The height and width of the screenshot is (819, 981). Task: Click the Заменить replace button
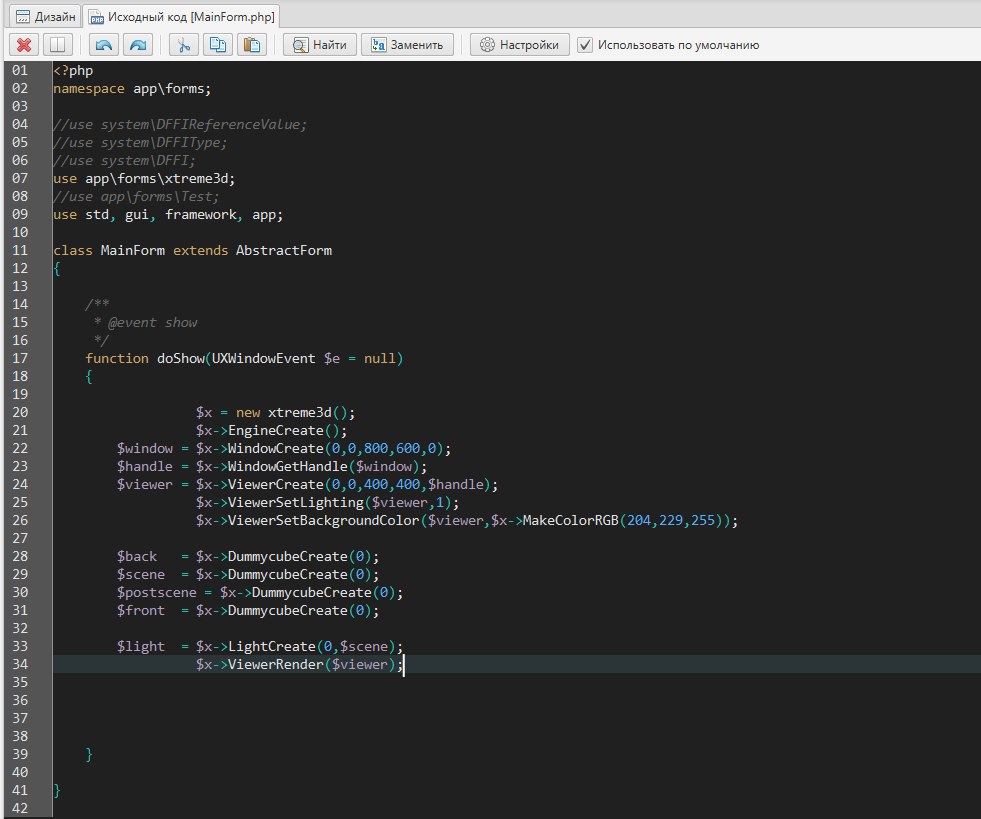[x=407, y=45]
